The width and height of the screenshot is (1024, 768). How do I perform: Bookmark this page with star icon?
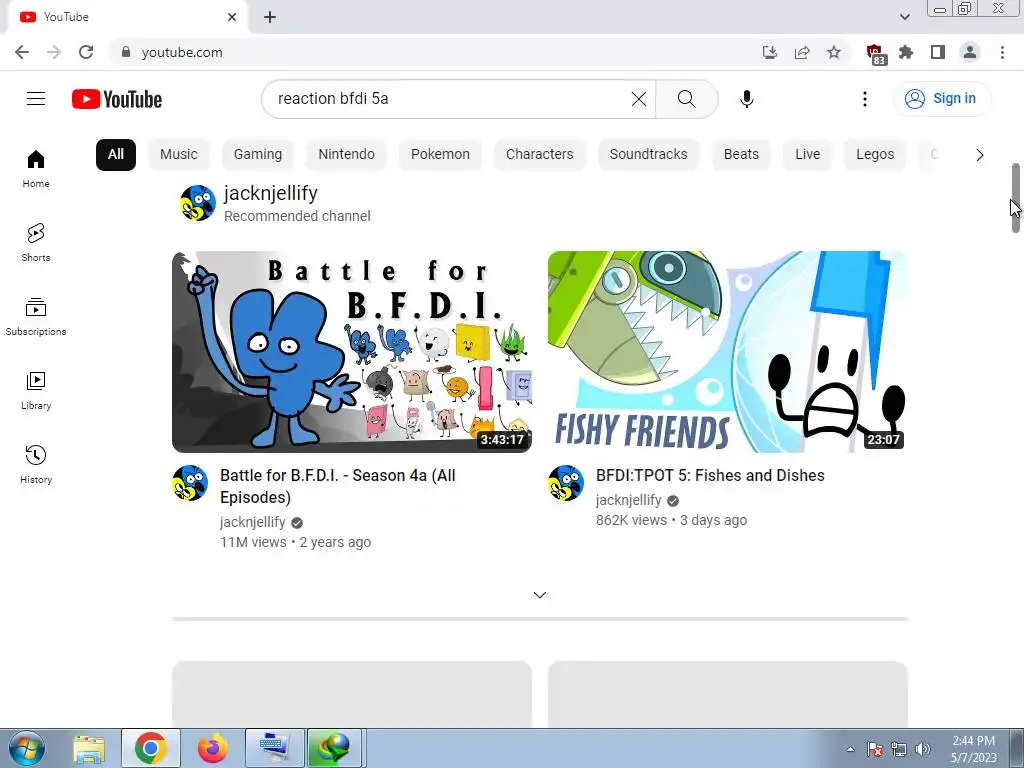tap(834, 52)
